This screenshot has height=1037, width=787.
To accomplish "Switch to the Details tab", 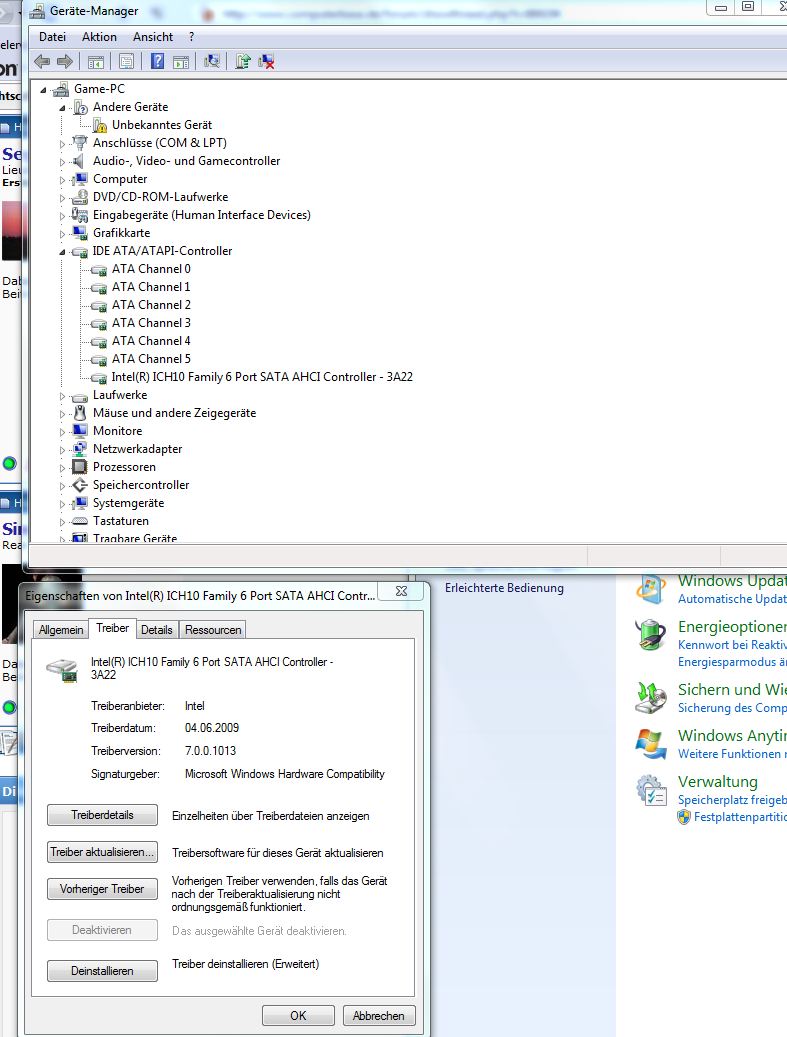I will click(157, 630).
